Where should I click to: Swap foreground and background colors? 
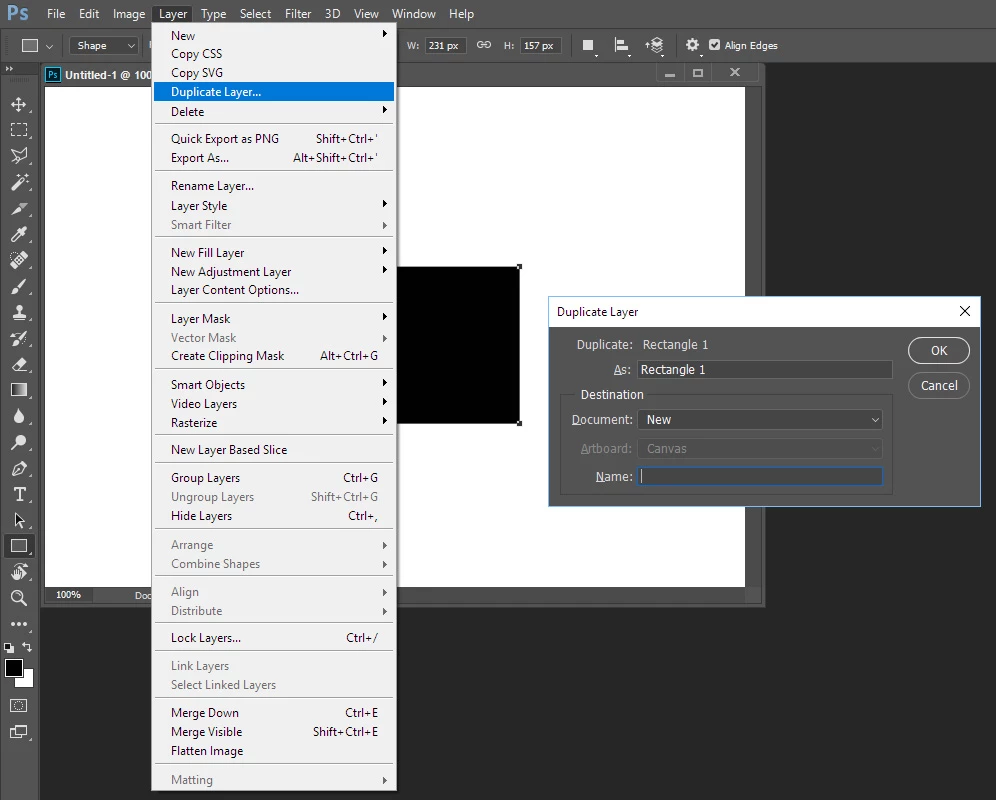(x=27, y=647)
